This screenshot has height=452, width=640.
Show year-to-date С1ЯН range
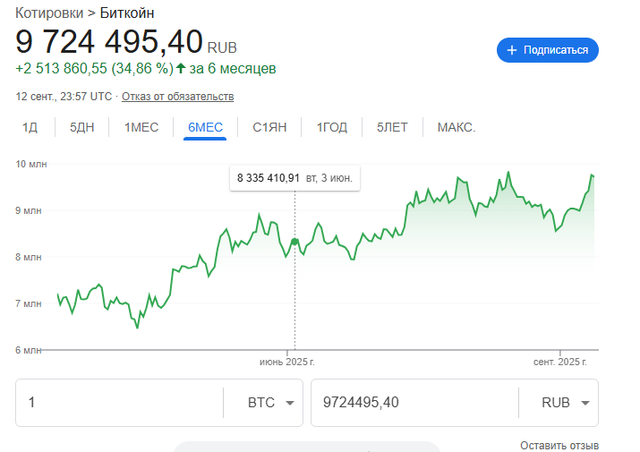point(269,127)
